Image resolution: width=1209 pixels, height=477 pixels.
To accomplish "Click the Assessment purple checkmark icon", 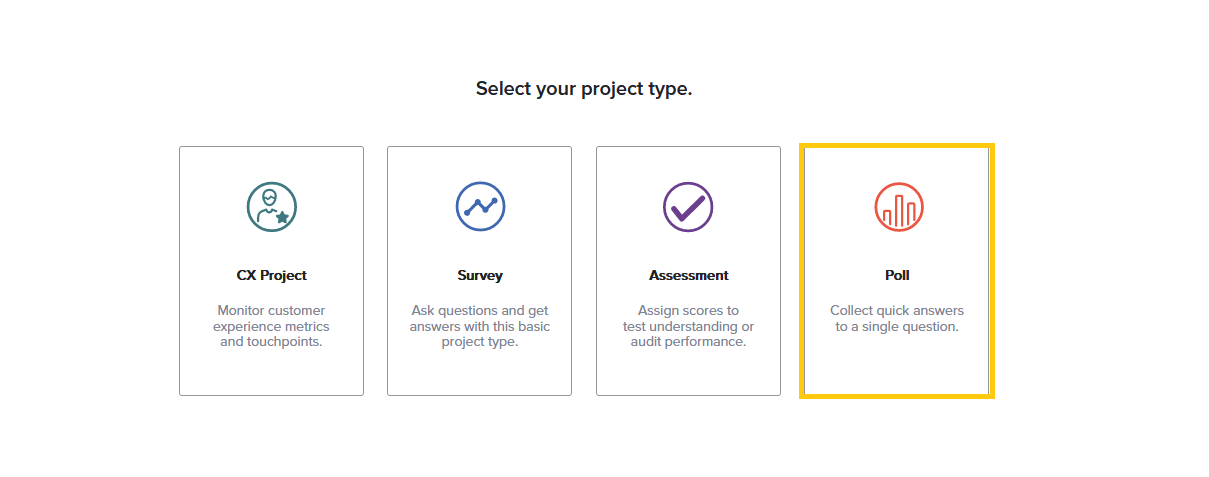I will 688,207.
